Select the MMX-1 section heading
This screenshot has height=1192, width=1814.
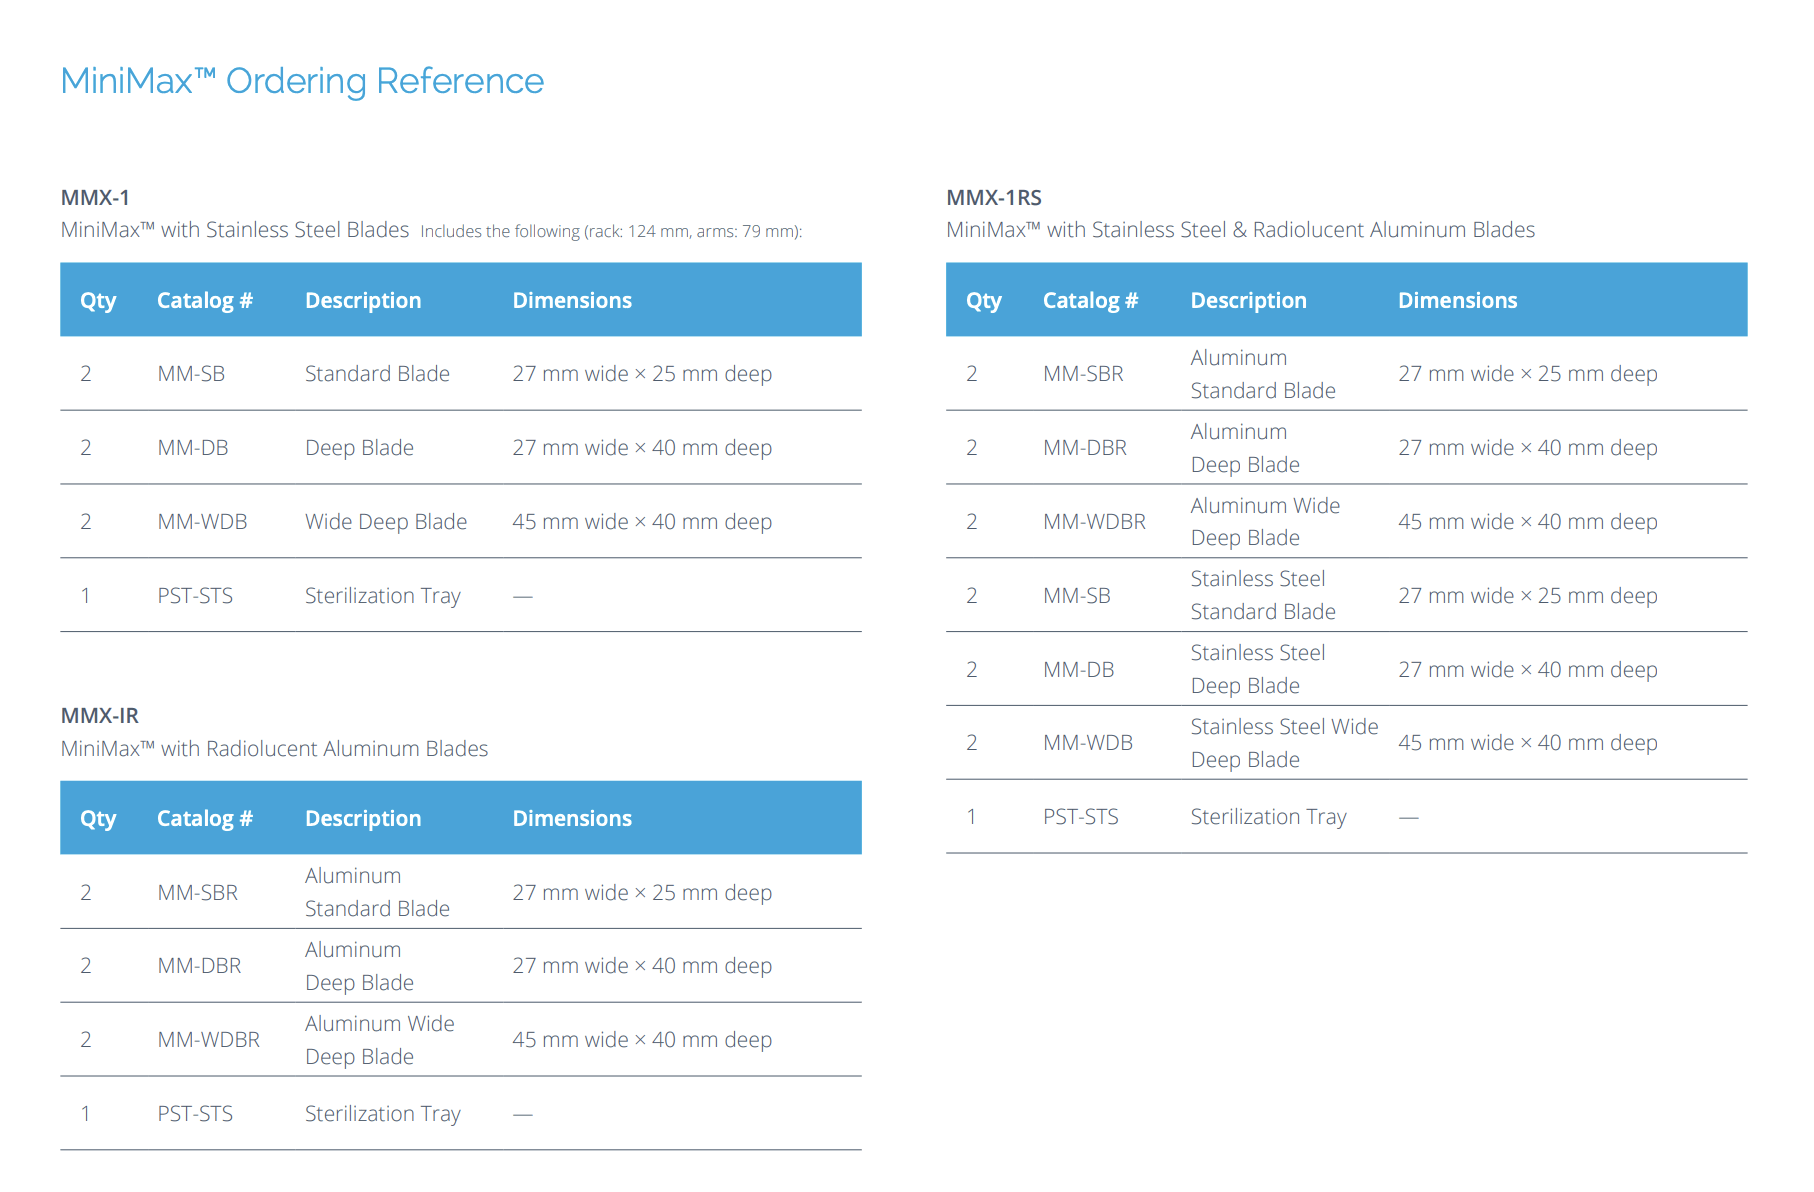coord(95,198)
